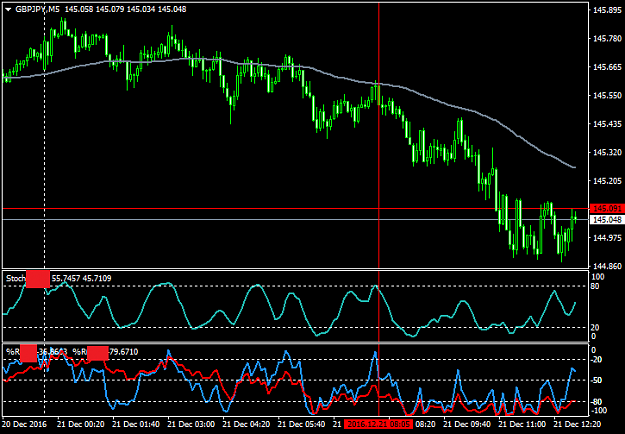The width and height of the screenshot is (625, 434).
Task: Click the %R value -79.6710
Action: click(x=123, y=352)
